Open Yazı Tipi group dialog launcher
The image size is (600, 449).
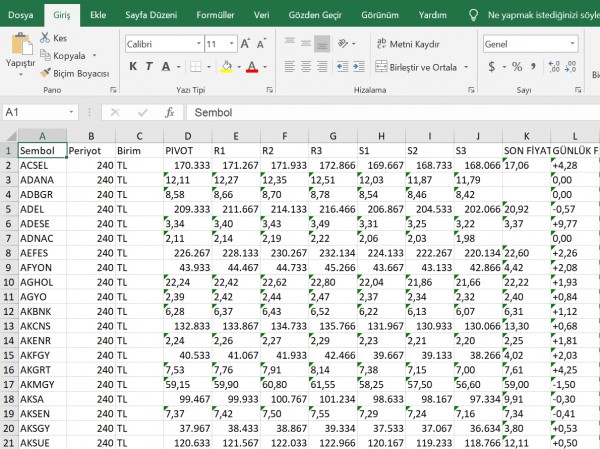[x=270, y=90]
